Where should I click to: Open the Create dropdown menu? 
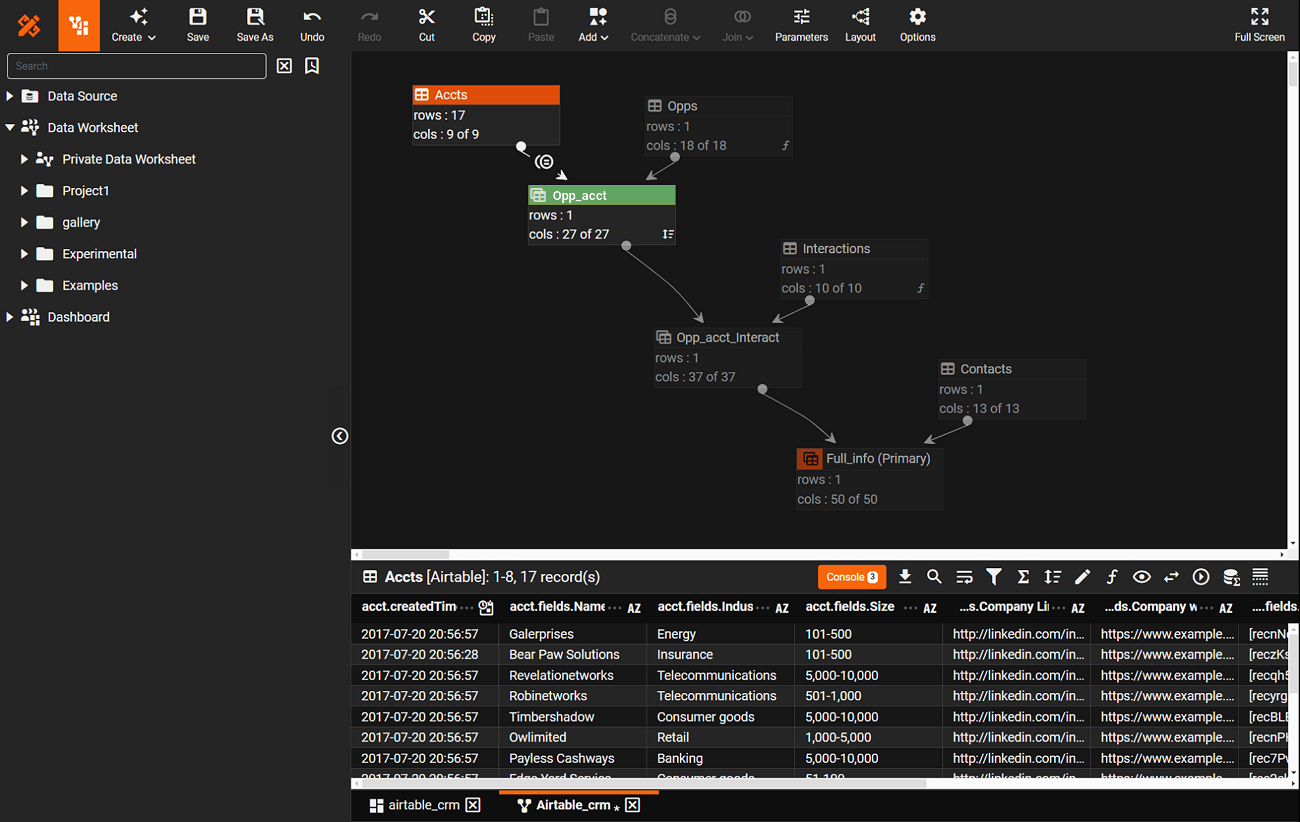click(134, 25)
